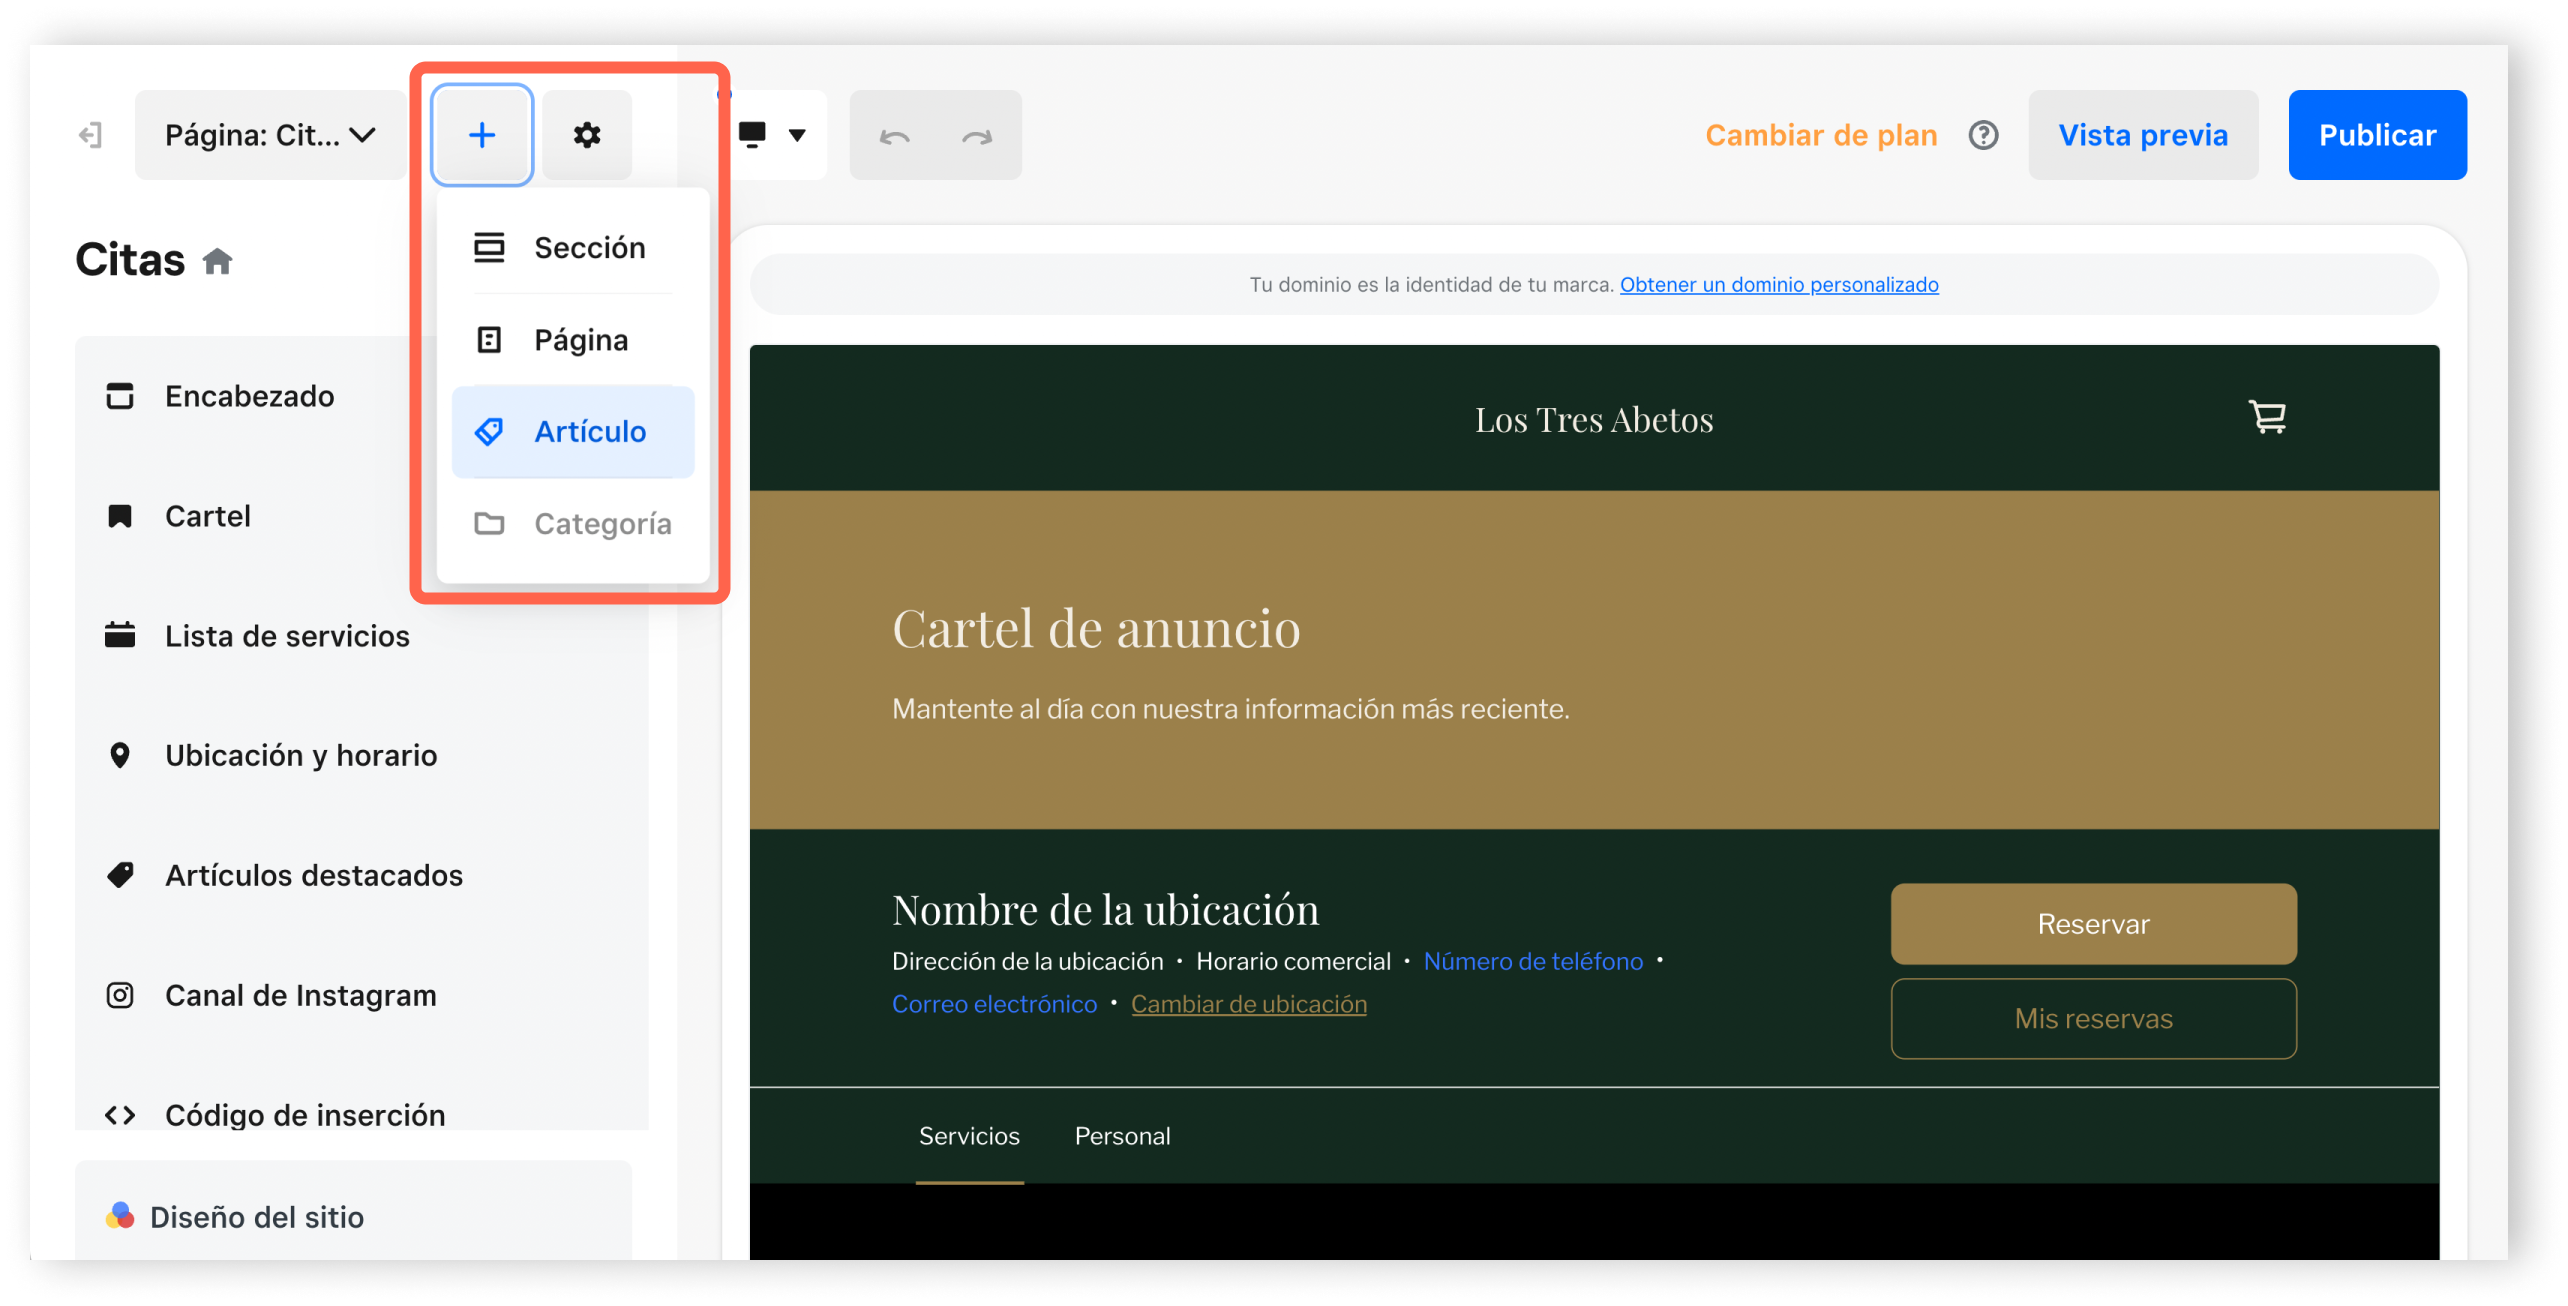Select Lista de servicios section

[x=287, y=636]
